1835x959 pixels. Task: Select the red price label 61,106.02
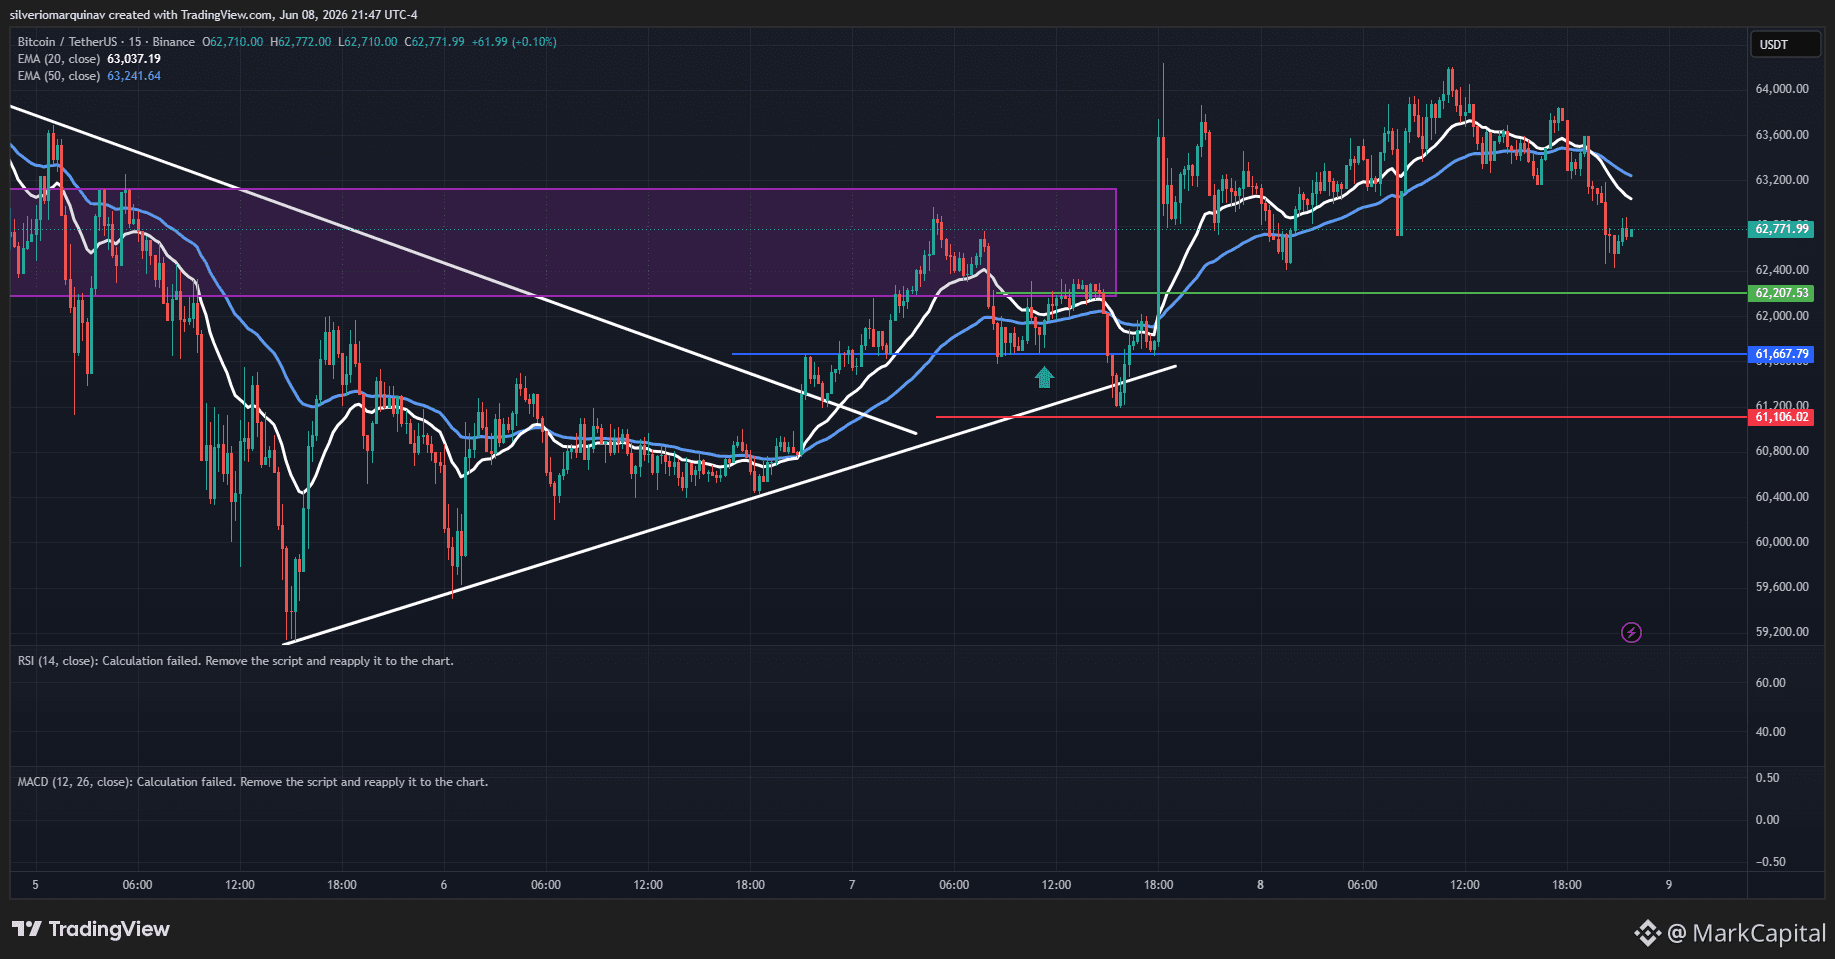click(1782, 417)
